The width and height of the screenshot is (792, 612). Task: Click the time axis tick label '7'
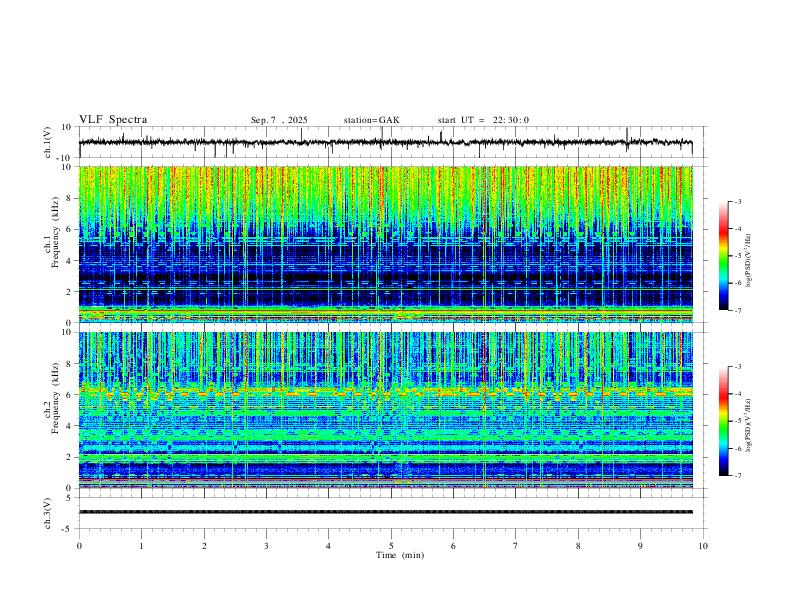point(516,546)
